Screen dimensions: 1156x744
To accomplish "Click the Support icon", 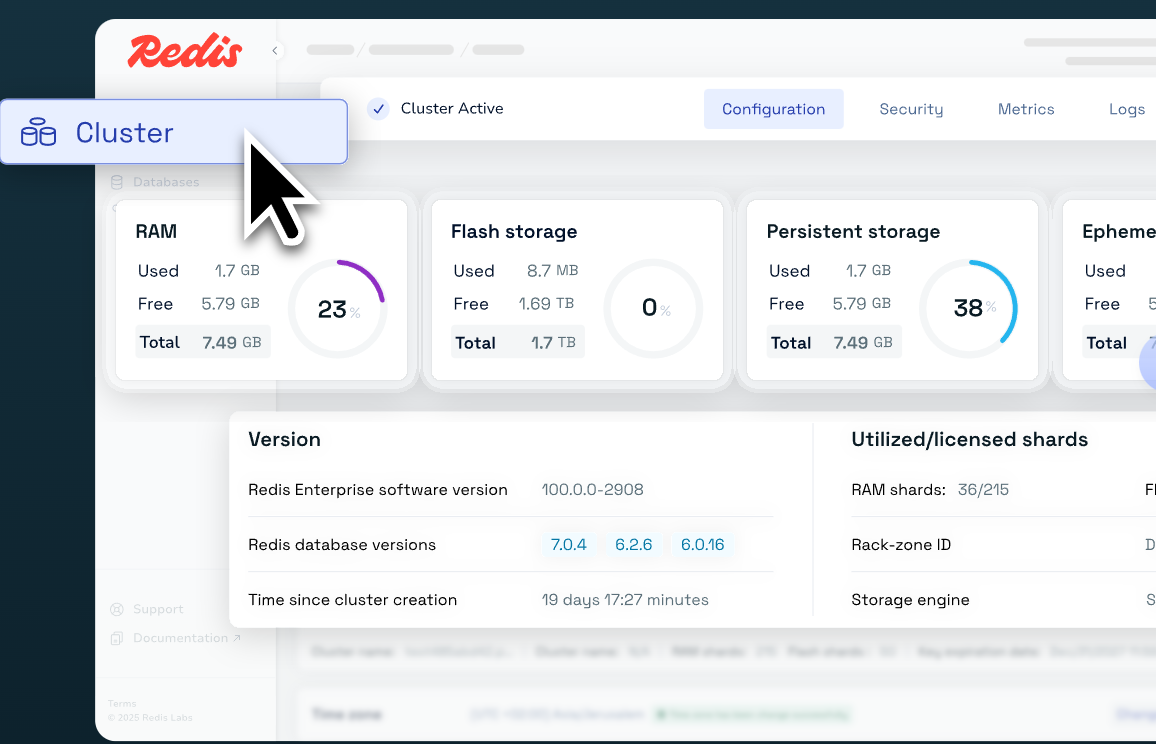I will (116, 609).
